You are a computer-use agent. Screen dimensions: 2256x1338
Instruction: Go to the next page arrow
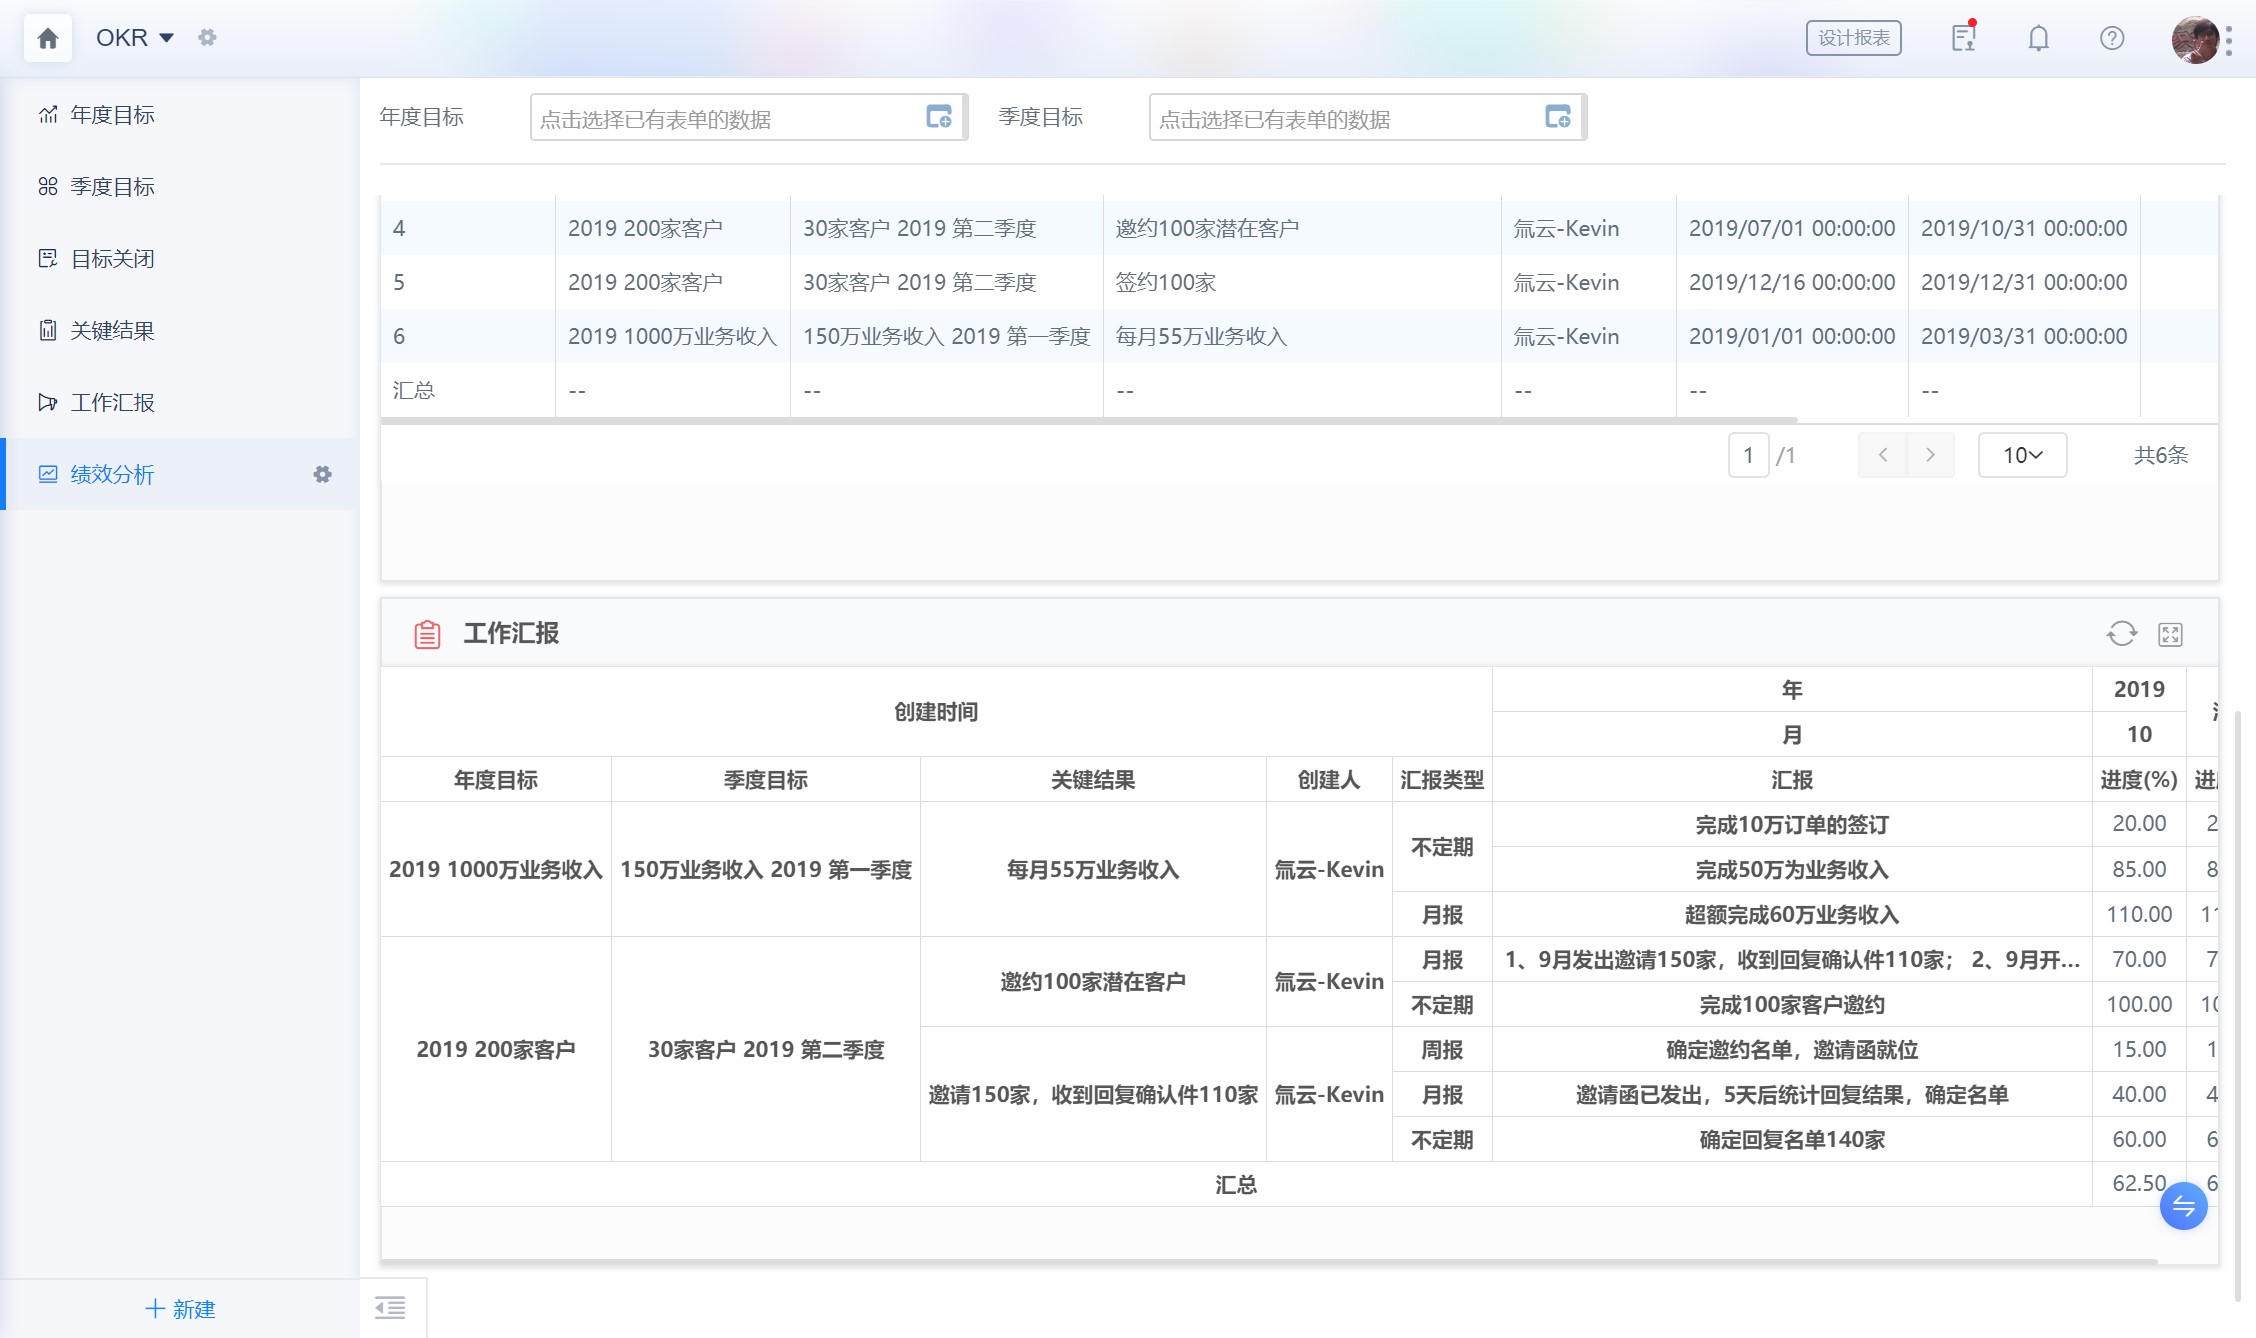click(1930, 455)
